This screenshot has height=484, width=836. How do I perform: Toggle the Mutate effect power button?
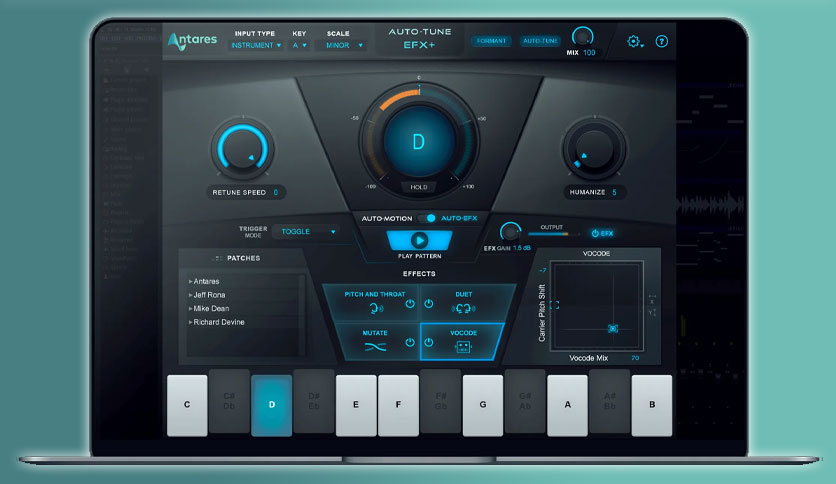[409, 343]
